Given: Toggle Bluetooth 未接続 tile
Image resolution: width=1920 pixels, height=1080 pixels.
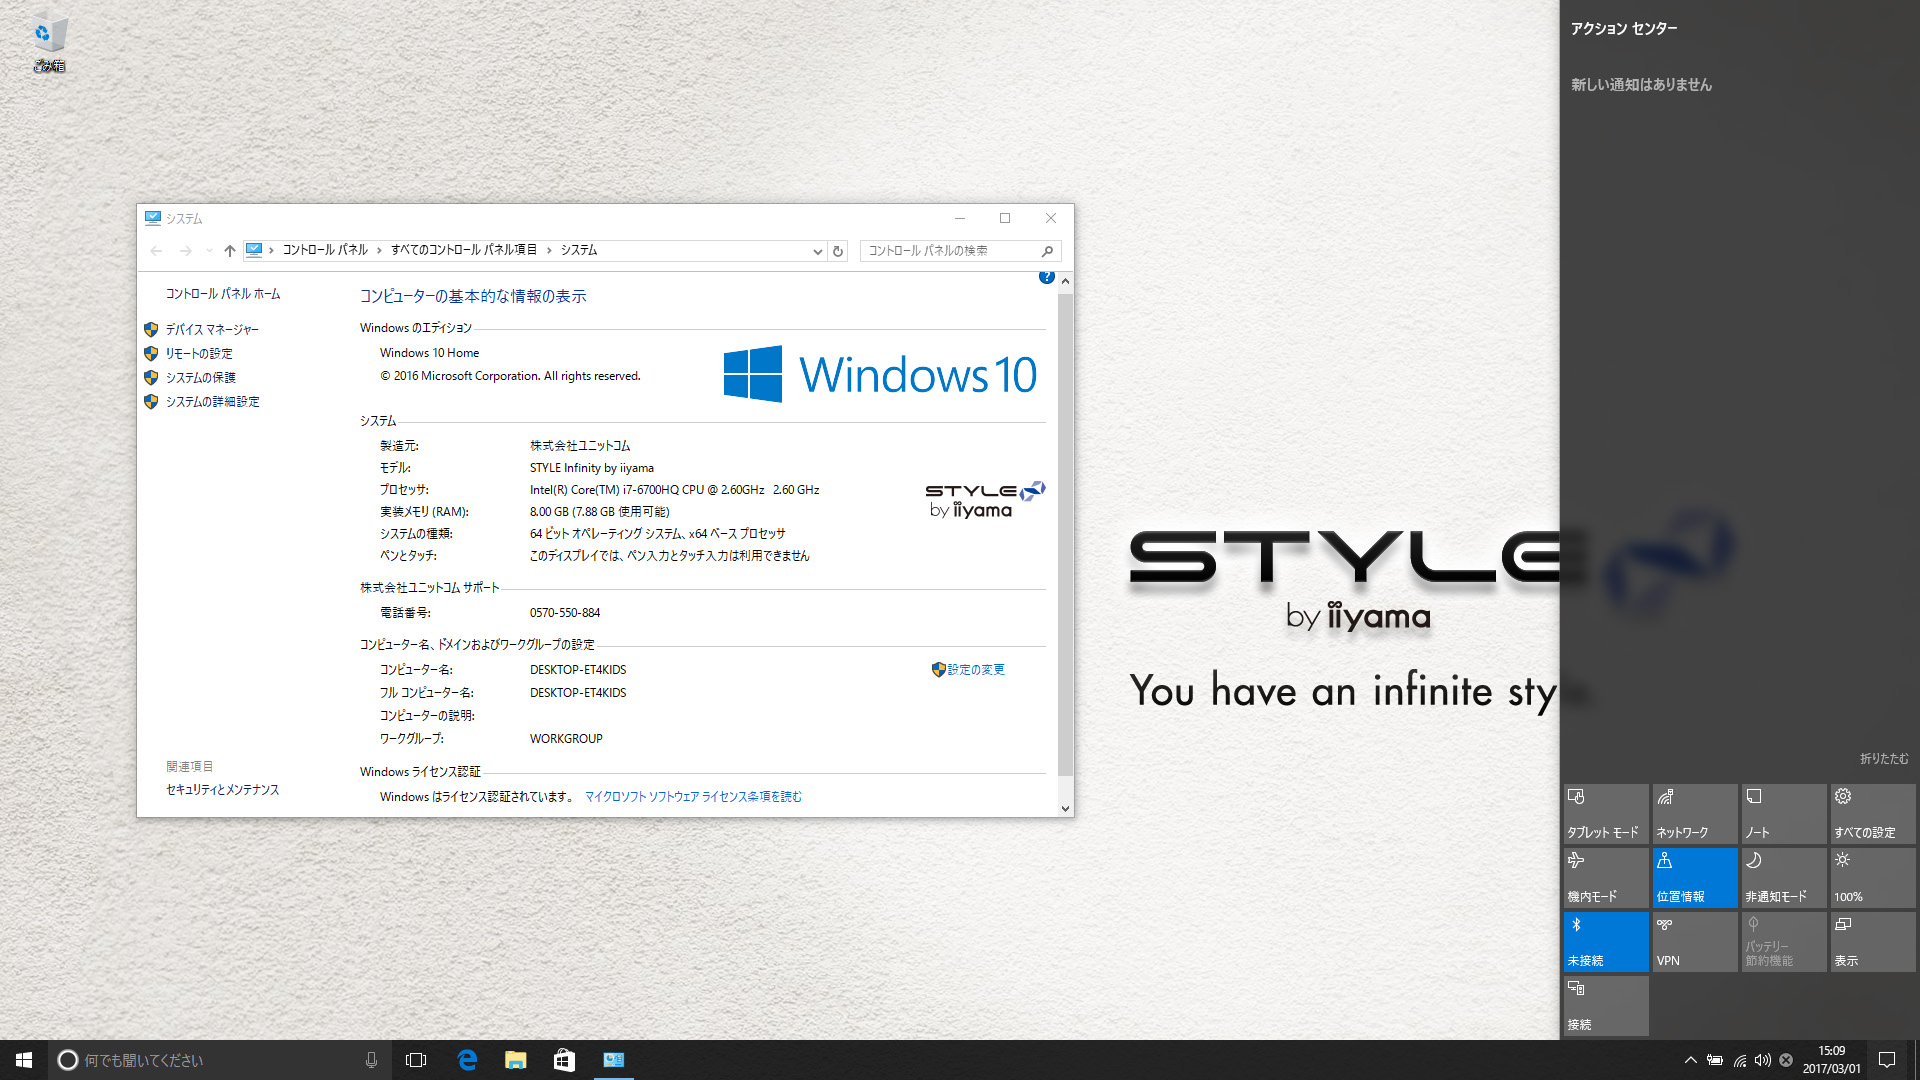Looking at the screenshot, I should (1606, 941).
